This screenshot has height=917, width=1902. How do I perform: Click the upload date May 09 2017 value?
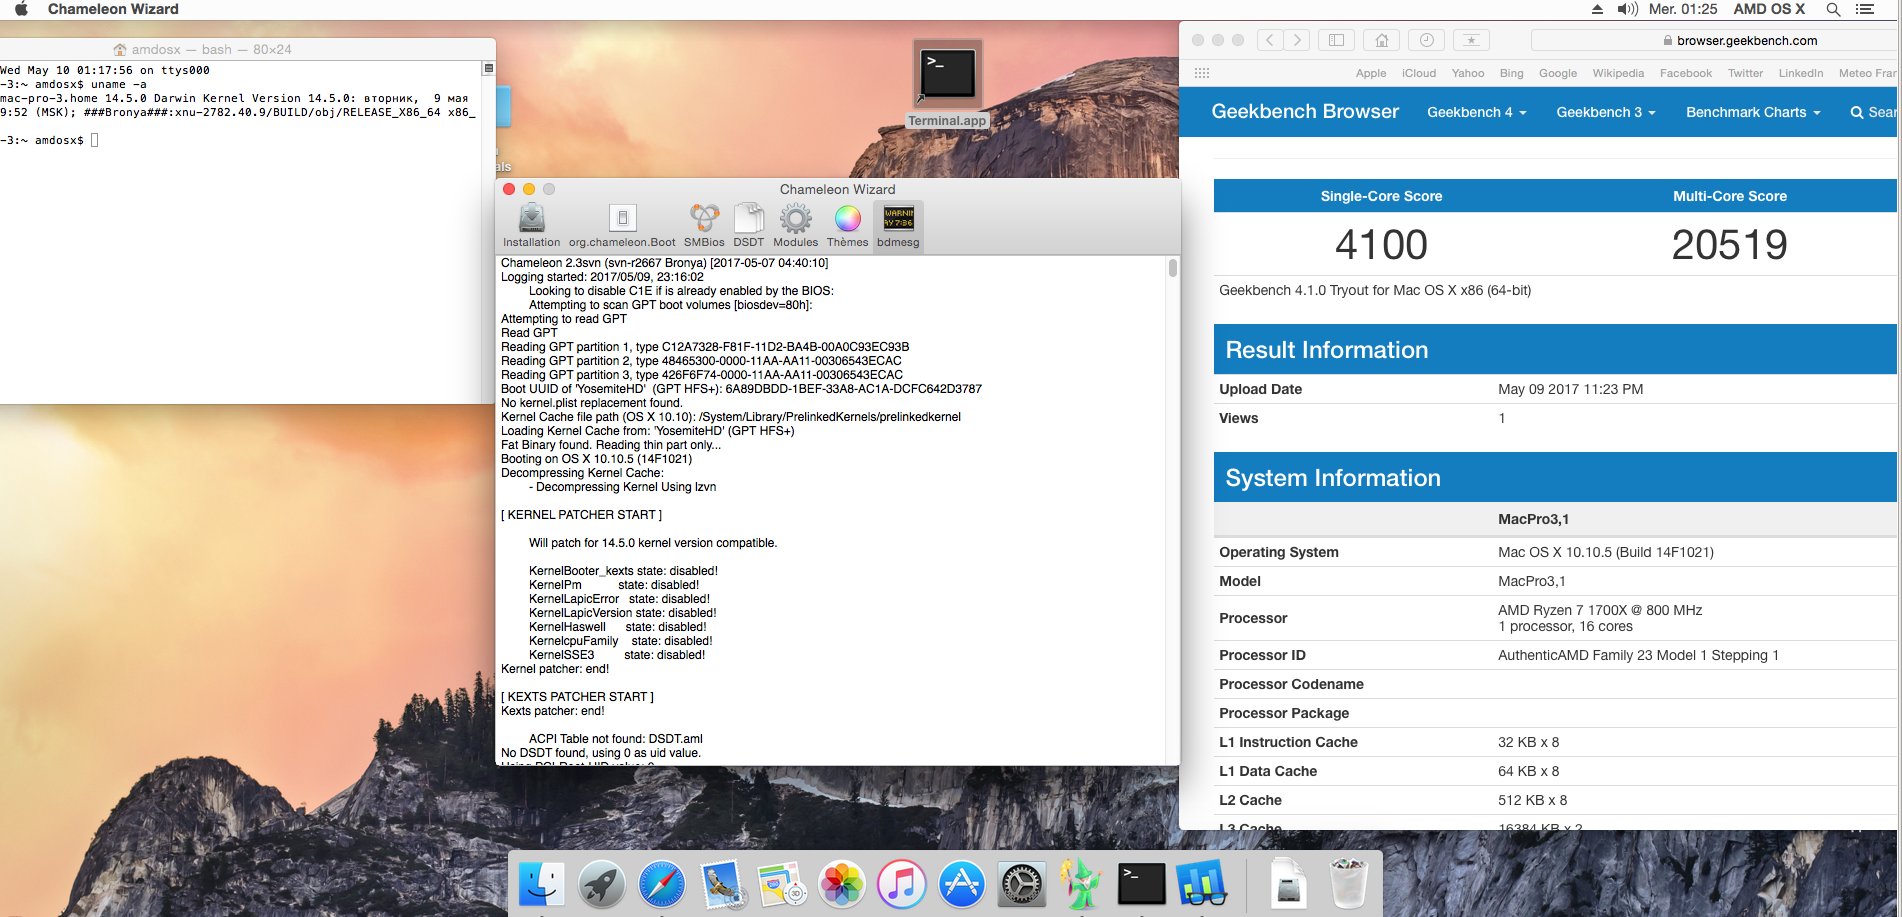tap(1570, 389)
